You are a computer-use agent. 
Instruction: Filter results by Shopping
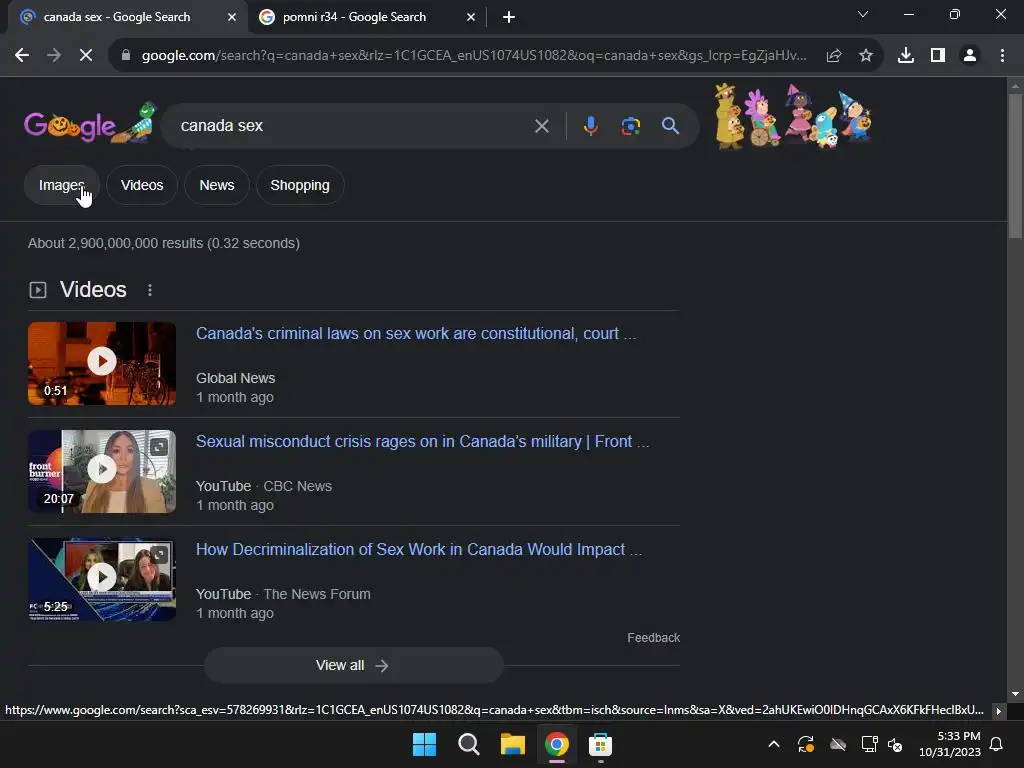point(300,185)
